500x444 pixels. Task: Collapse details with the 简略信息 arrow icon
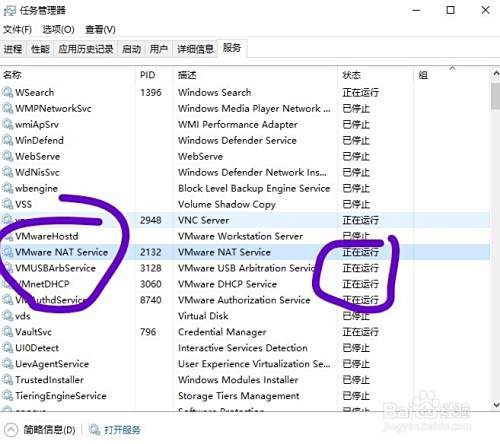(10, 430)
